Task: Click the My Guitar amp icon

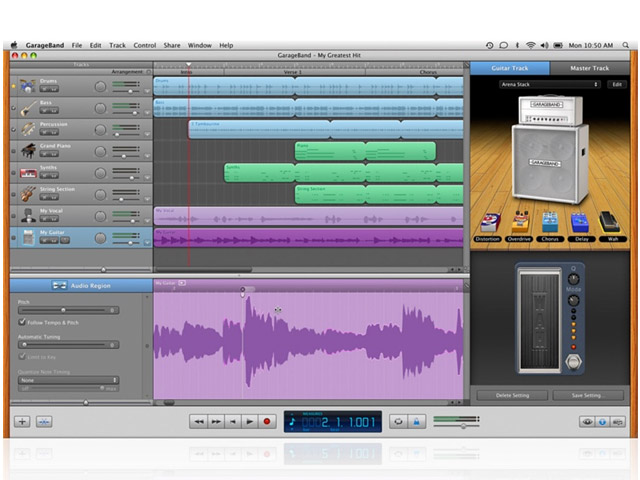Action: (28, 238)
